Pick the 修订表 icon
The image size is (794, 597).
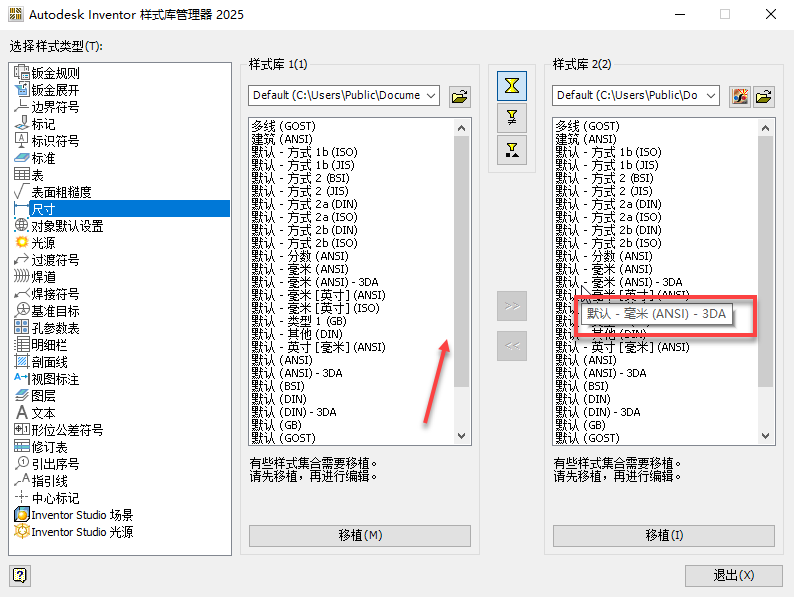pyautogui.click(x=21, y=447)
